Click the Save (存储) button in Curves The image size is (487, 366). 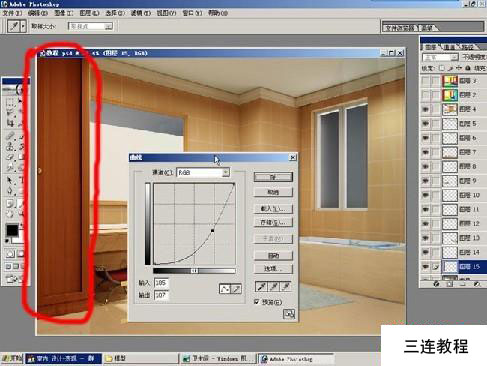point(273,222)
